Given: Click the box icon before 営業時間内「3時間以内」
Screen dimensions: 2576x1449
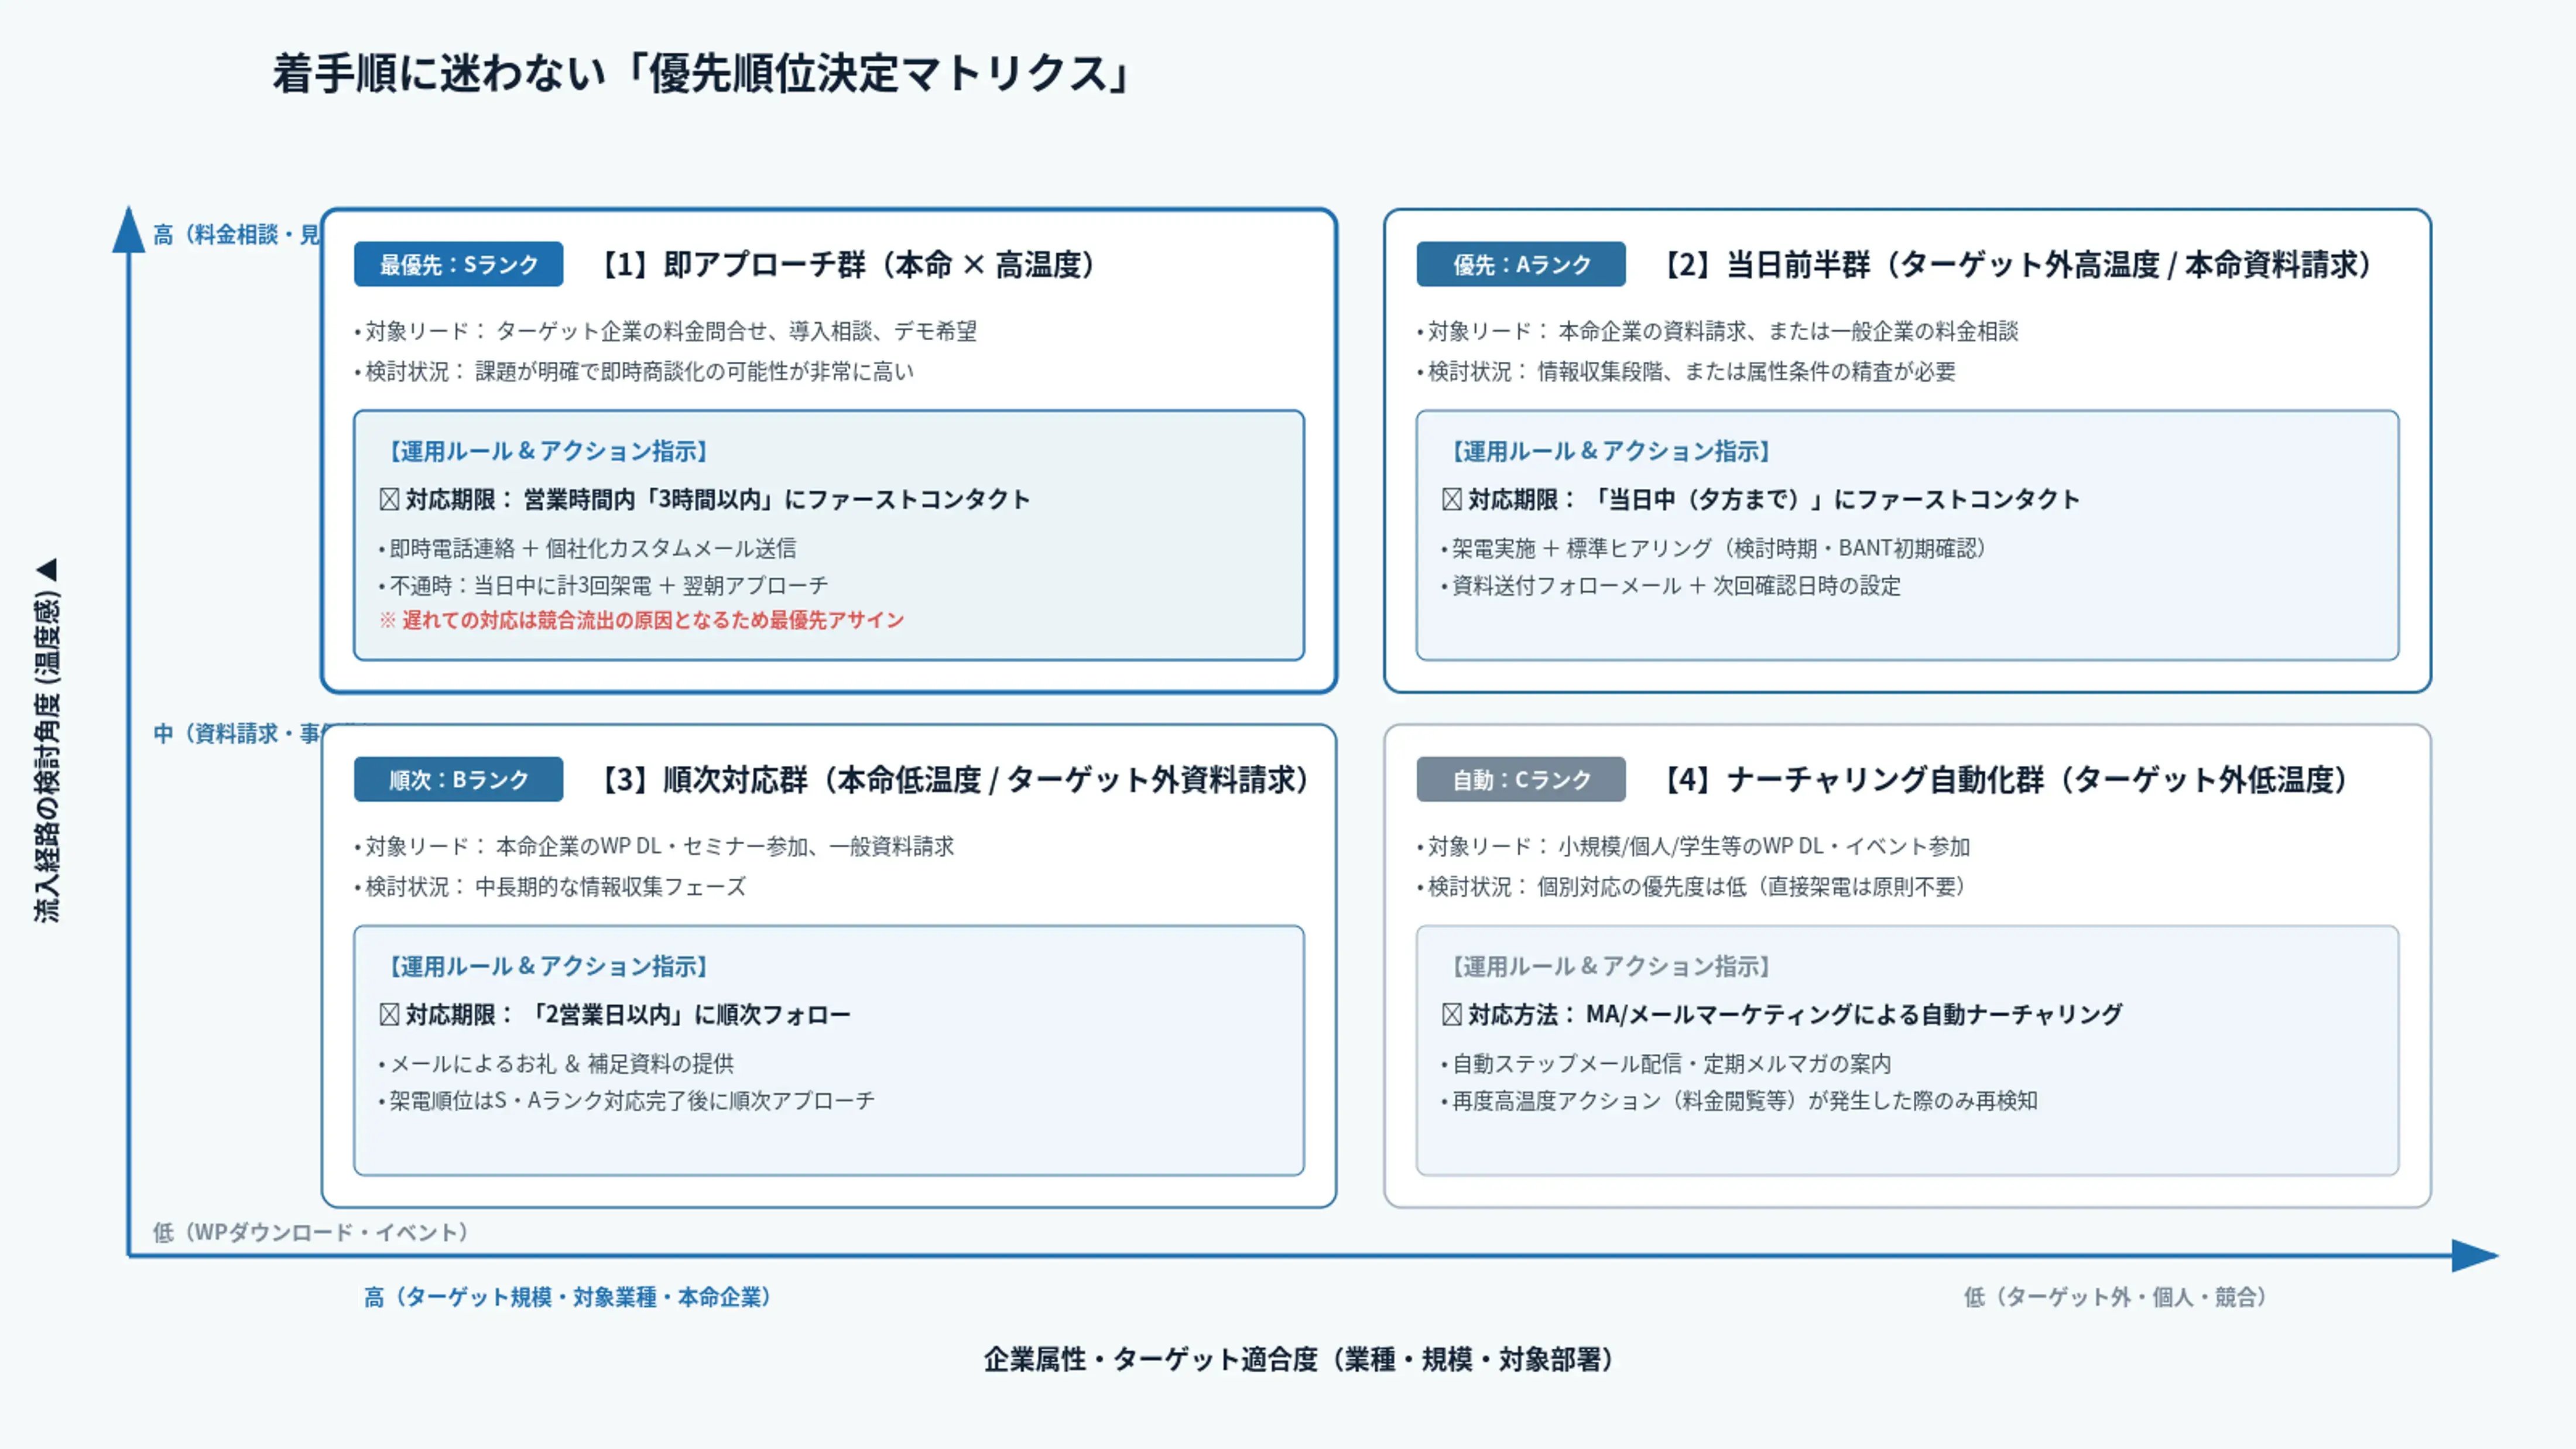Looking at the screenshot, I should [x=389, y=499].
